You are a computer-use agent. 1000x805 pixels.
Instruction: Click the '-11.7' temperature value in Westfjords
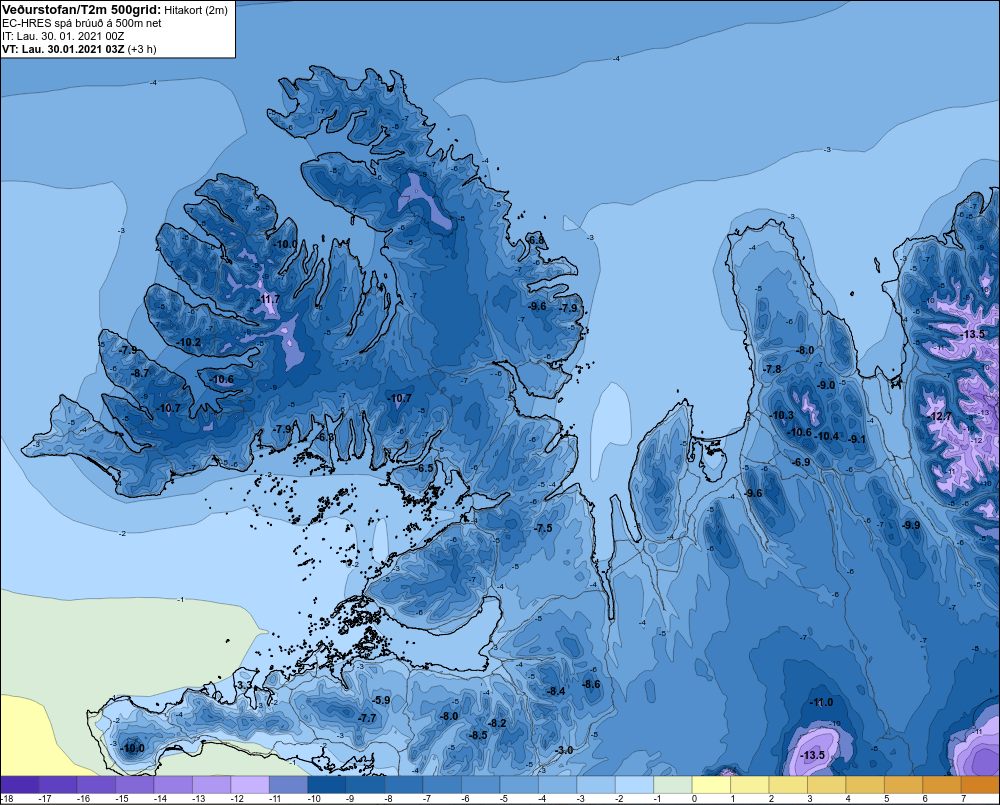(x=268, y=299)
